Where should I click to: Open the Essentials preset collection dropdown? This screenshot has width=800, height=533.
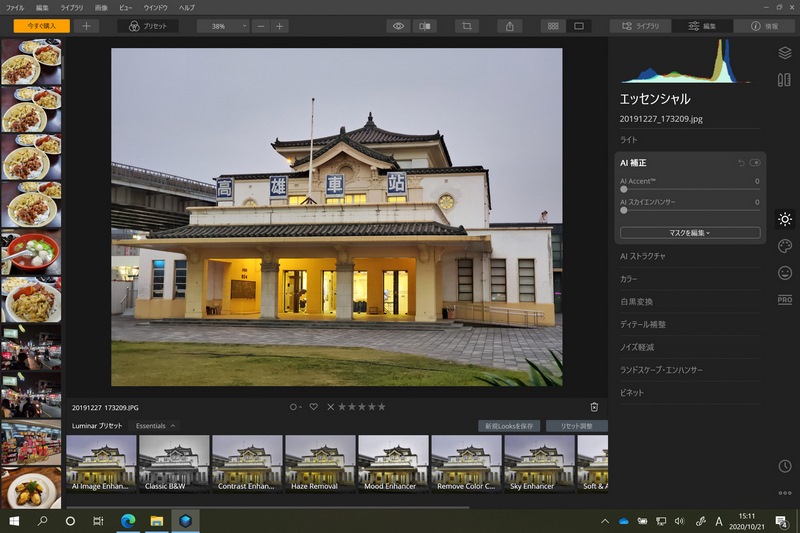pyautogui.click(x=155, y=426)
